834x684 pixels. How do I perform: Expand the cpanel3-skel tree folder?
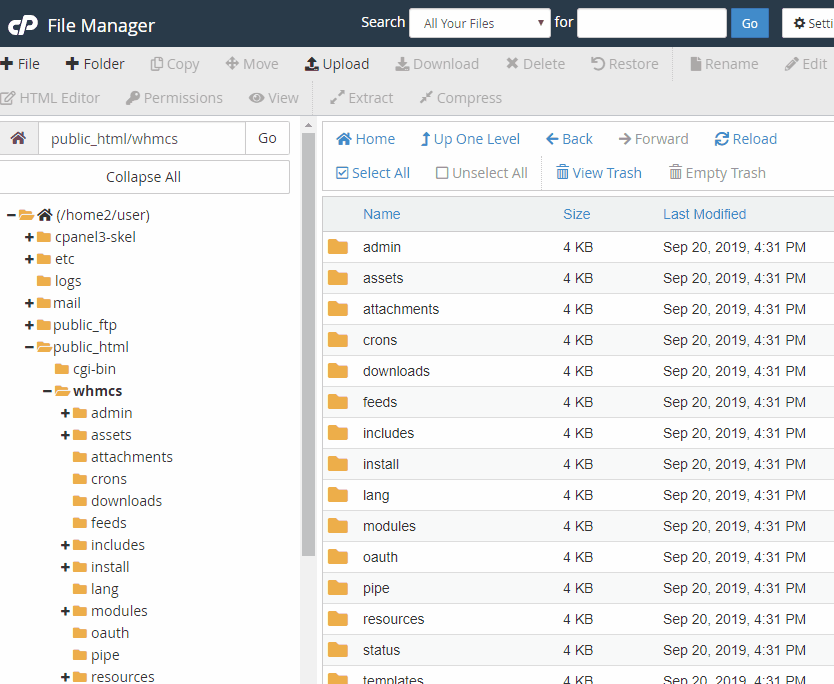(29, 237)
